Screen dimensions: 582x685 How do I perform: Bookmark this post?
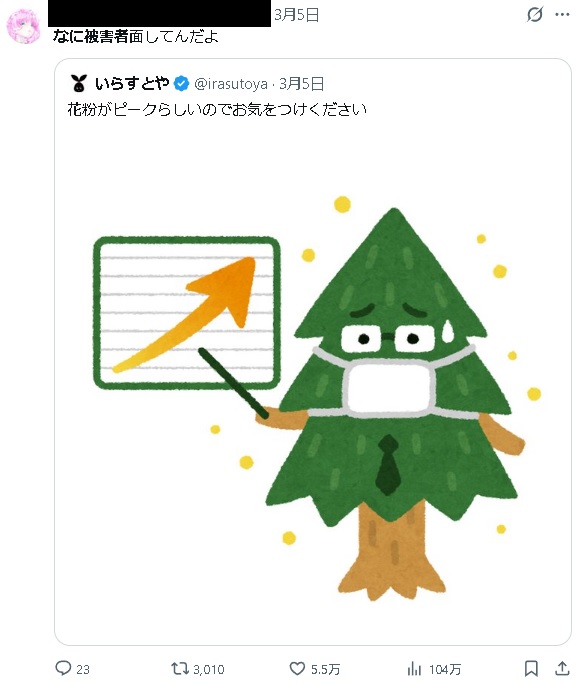pos(531,668)
